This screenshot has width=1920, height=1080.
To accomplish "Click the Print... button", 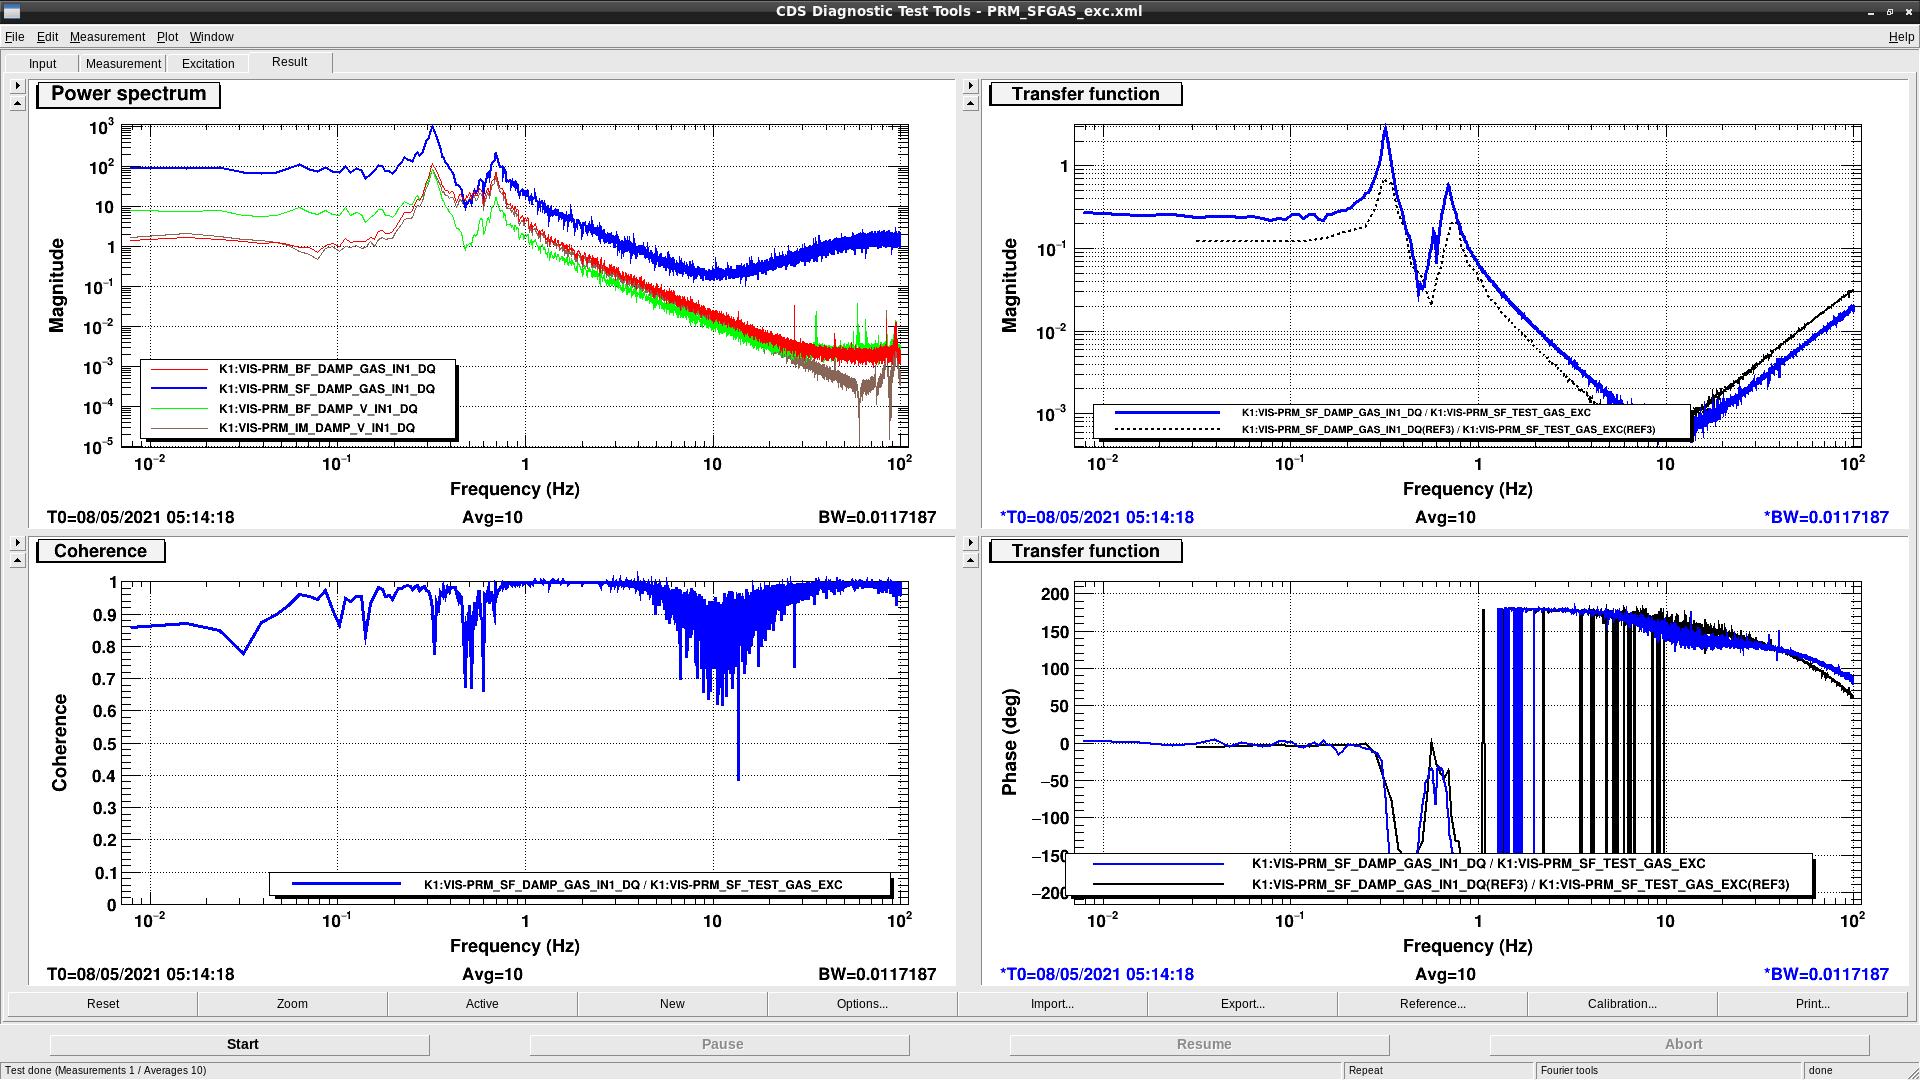I will point(1812,1004).
